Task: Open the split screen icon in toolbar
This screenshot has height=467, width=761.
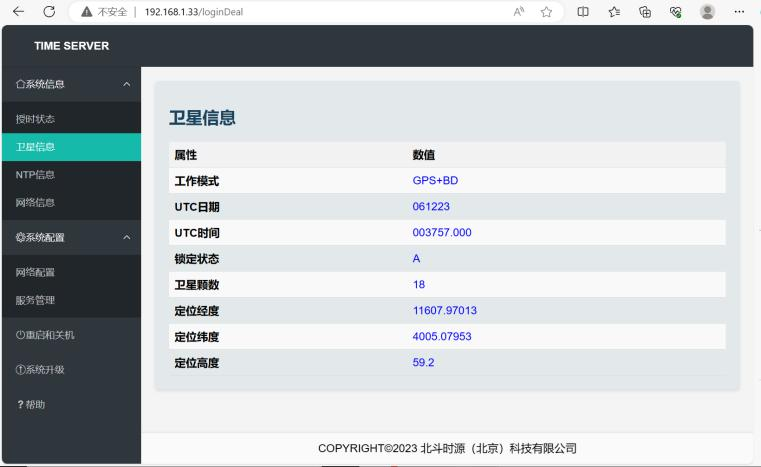Action: click(x=583, y=12)
